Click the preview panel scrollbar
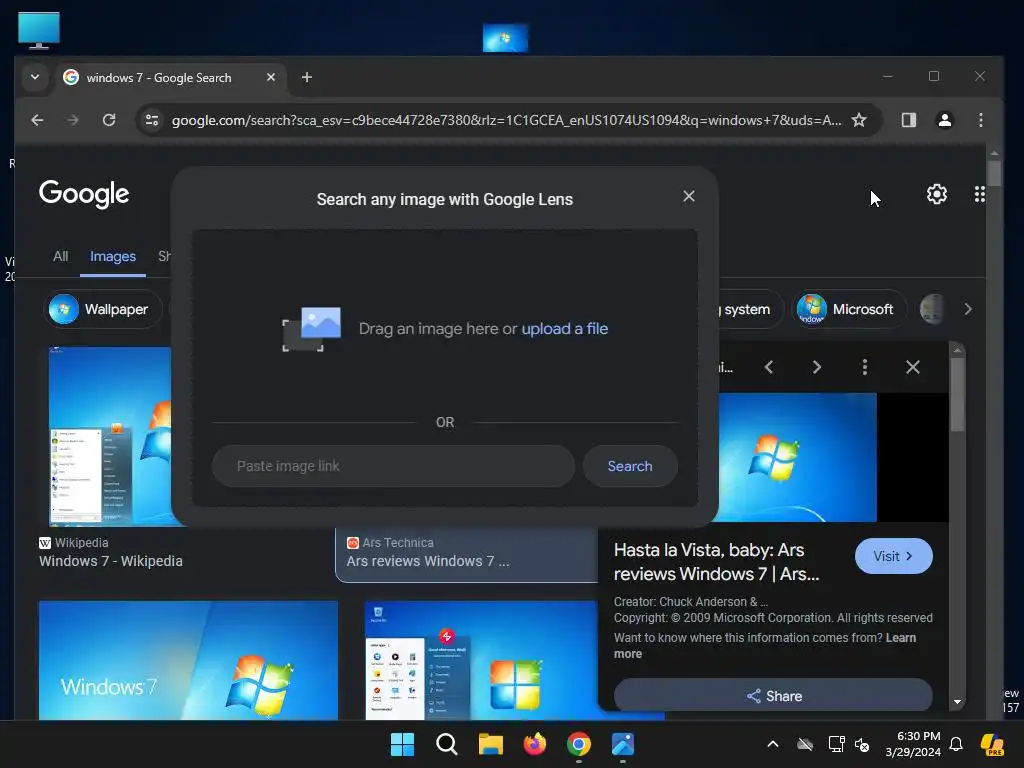This screenshot has width=1024, height=768. pos(957,395)
